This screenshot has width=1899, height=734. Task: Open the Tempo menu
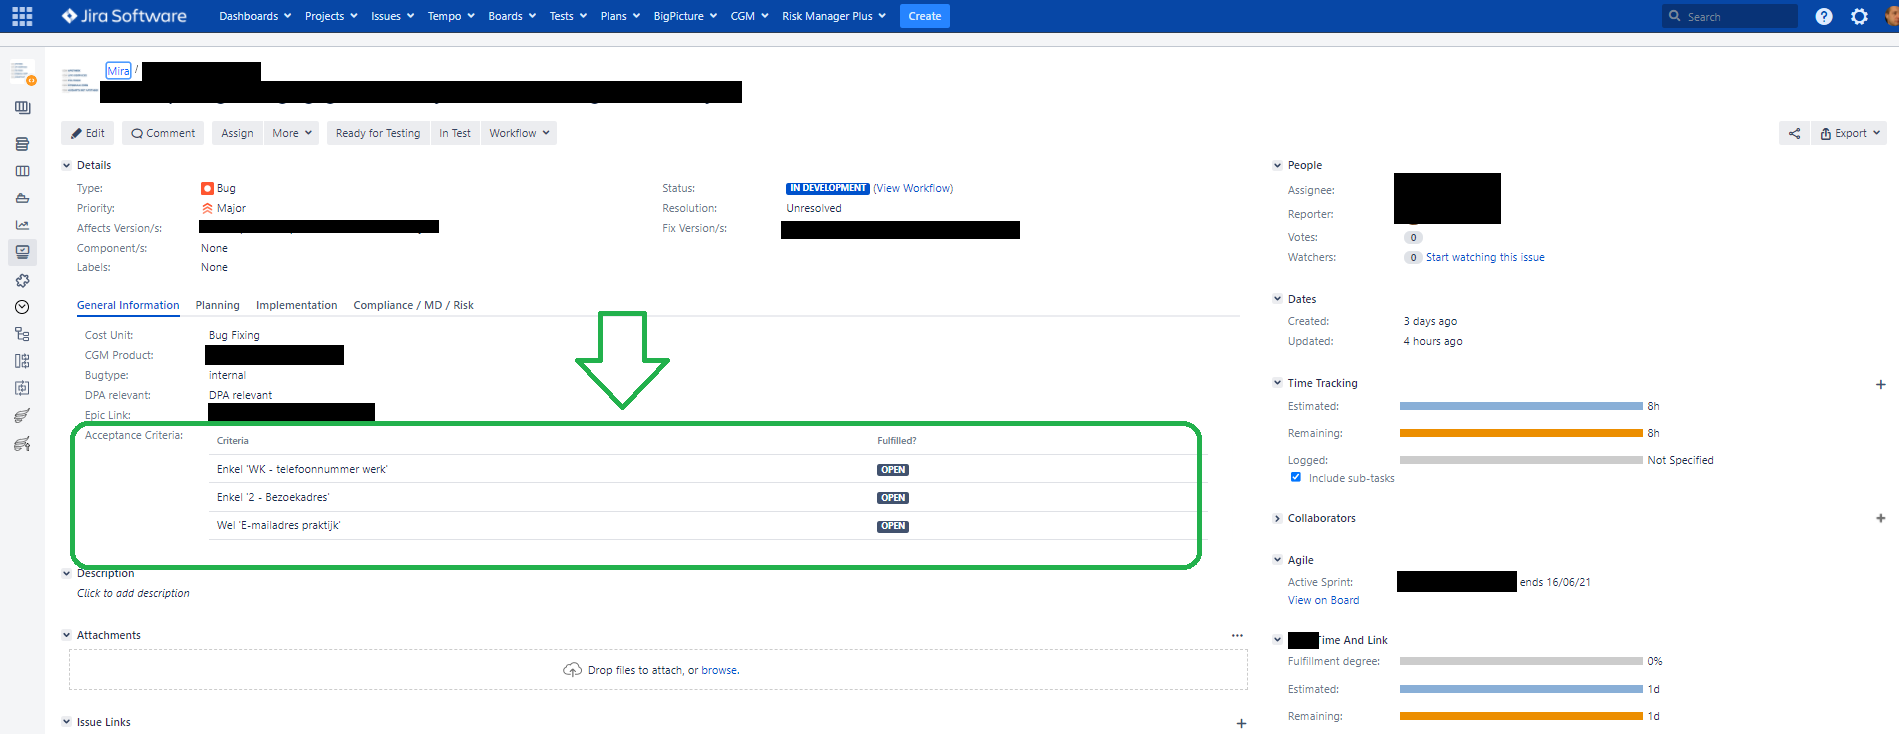pos(451,16)
